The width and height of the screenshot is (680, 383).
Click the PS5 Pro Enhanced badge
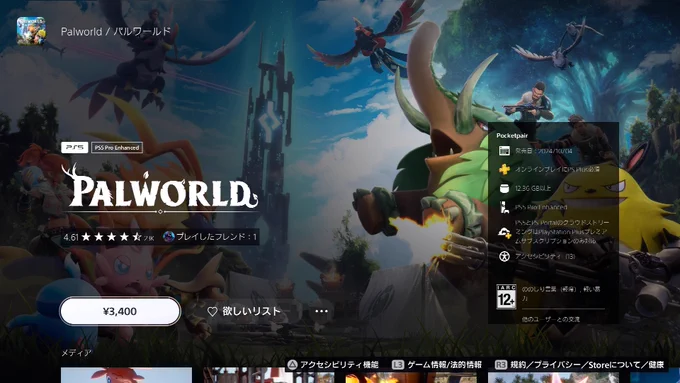[x=117, y=147]
